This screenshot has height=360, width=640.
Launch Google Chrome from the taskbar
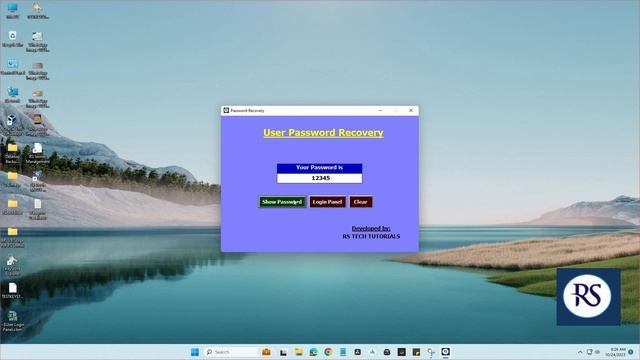[x=328, y=352]
